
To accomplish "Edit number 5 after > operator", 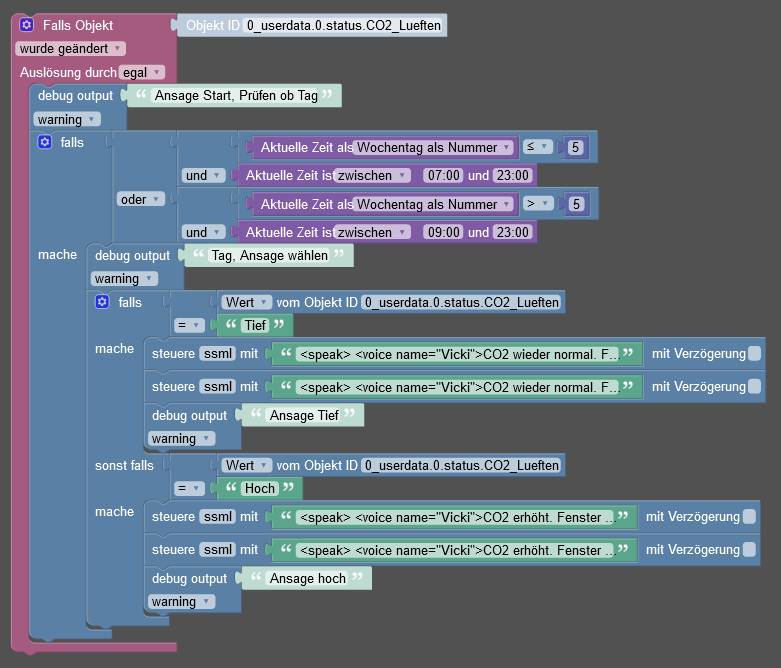I will pos(576,204).
